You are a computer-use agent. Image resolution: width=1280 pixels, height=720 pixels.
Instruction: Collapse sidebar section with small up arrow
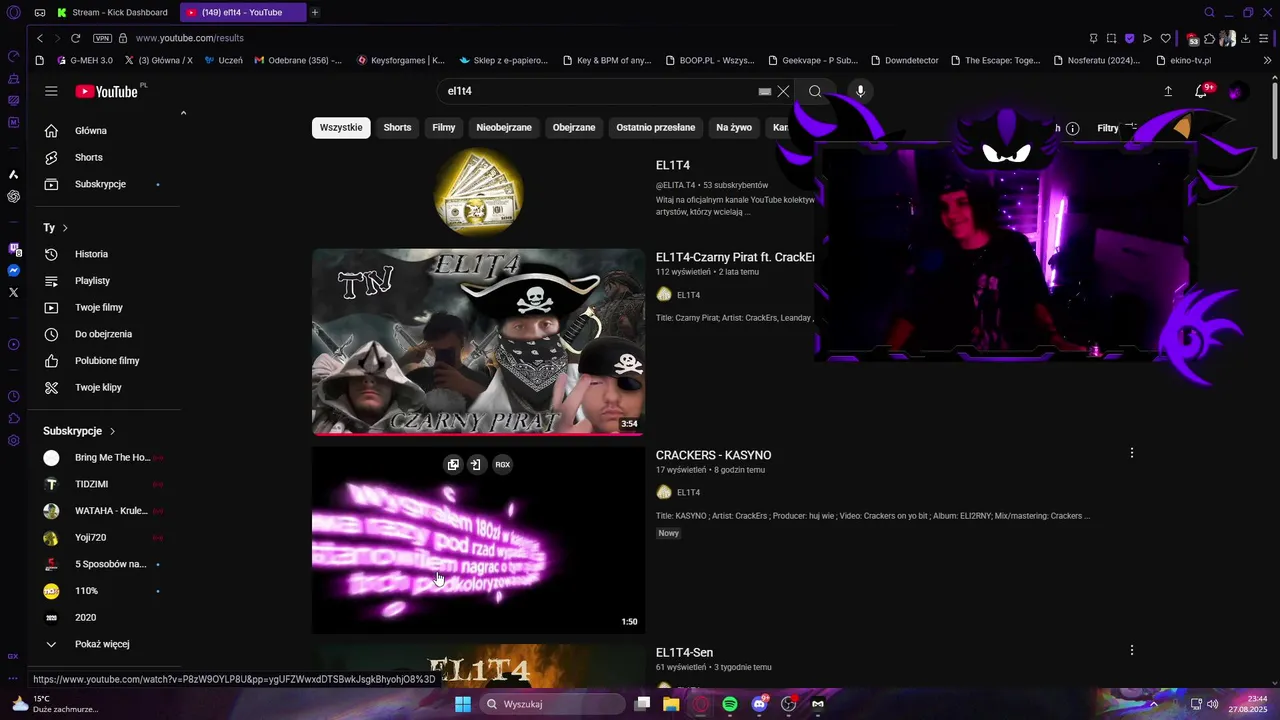pos(183,113)
